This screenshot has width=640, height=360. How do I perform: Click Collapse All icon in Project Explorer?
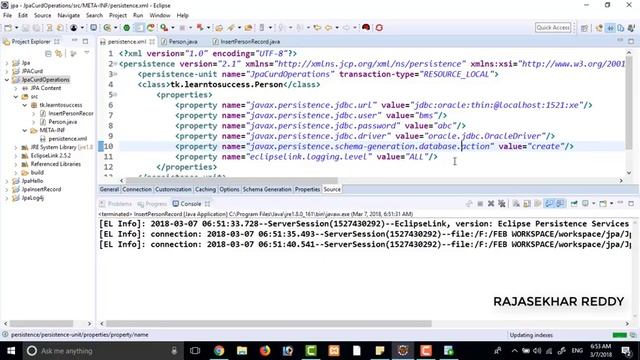click(x=48, y=53)
